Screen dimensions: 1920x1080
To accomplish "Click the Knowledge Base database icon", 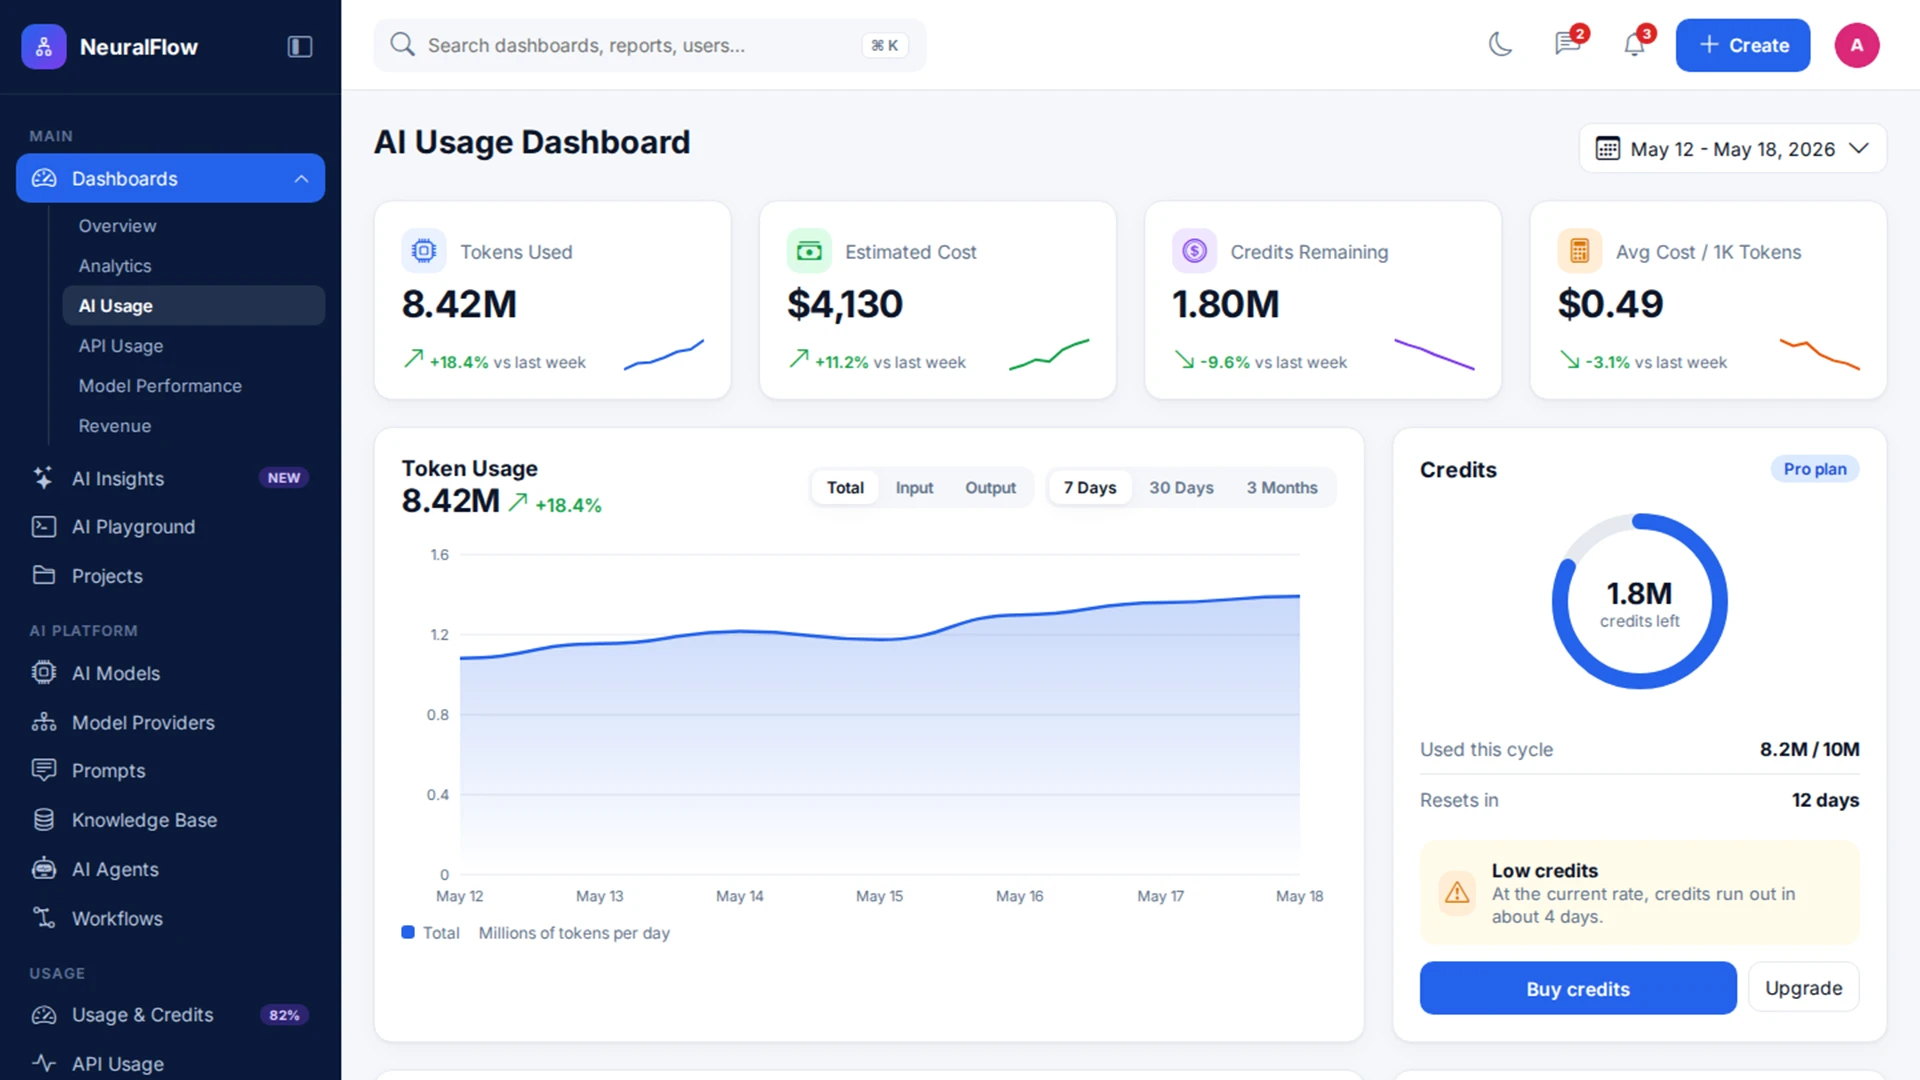I will coord(43,820).
